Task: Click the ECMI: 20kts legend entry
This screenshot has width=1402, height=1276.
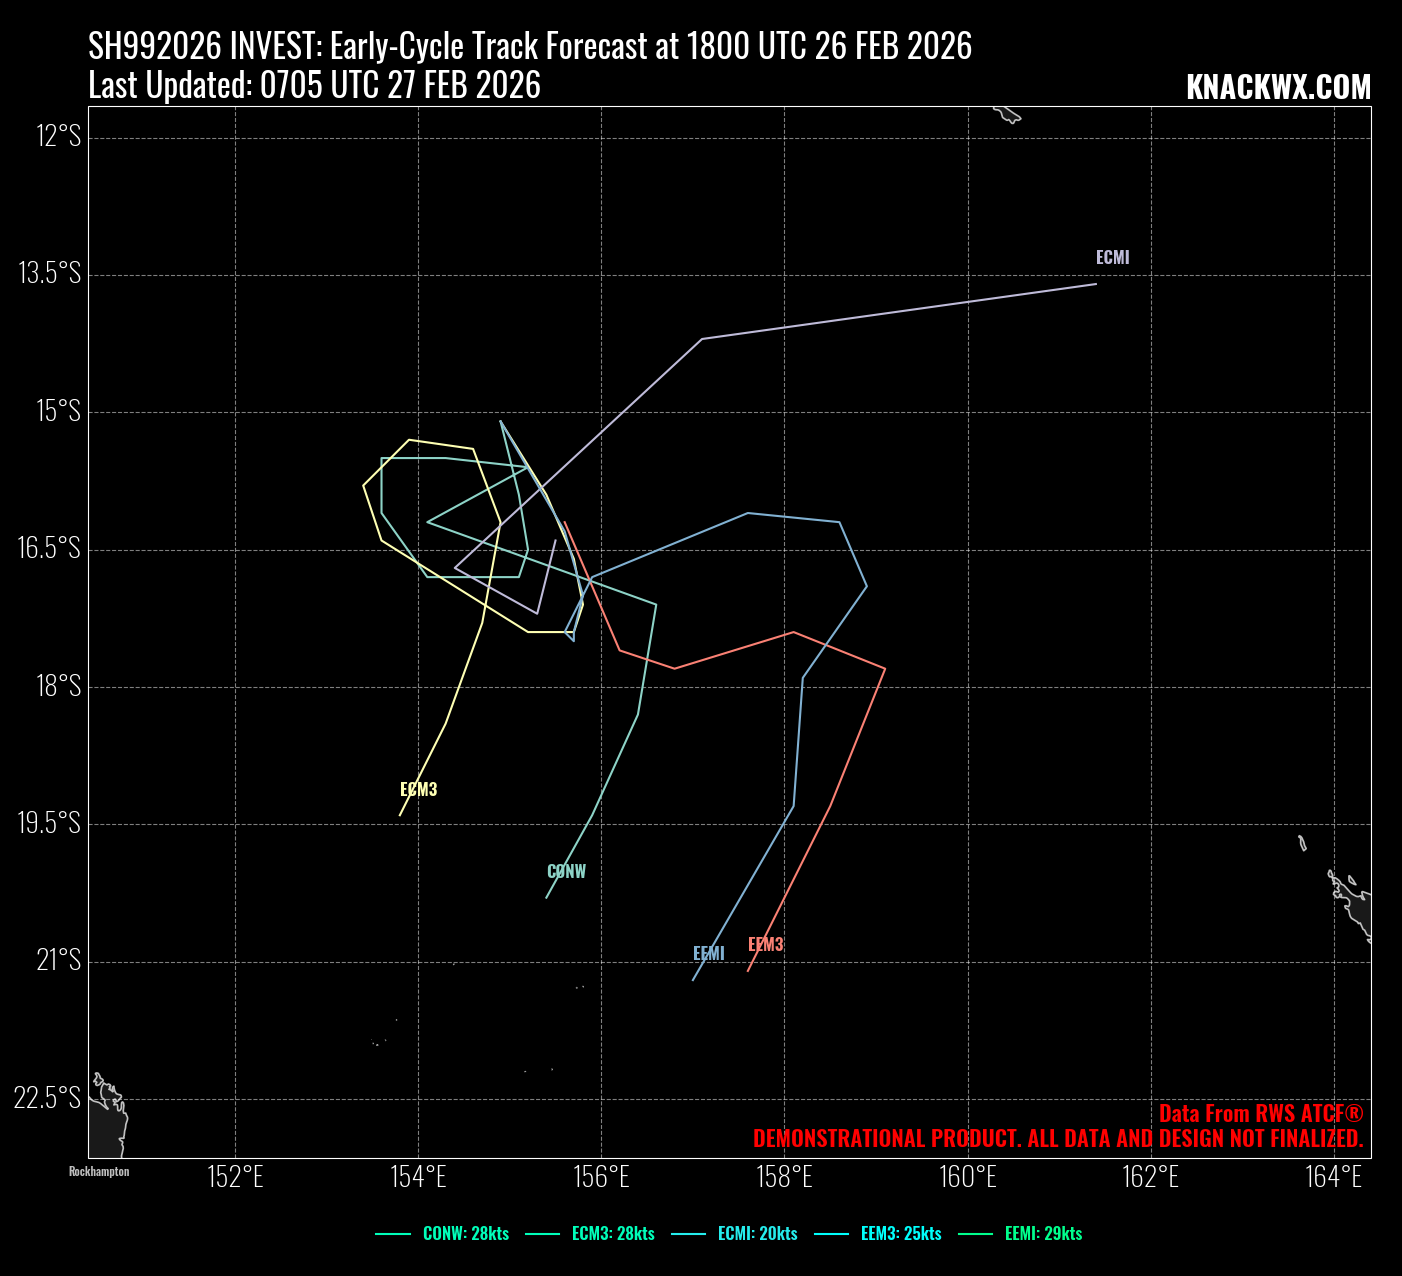Action: pos(757,1234)
